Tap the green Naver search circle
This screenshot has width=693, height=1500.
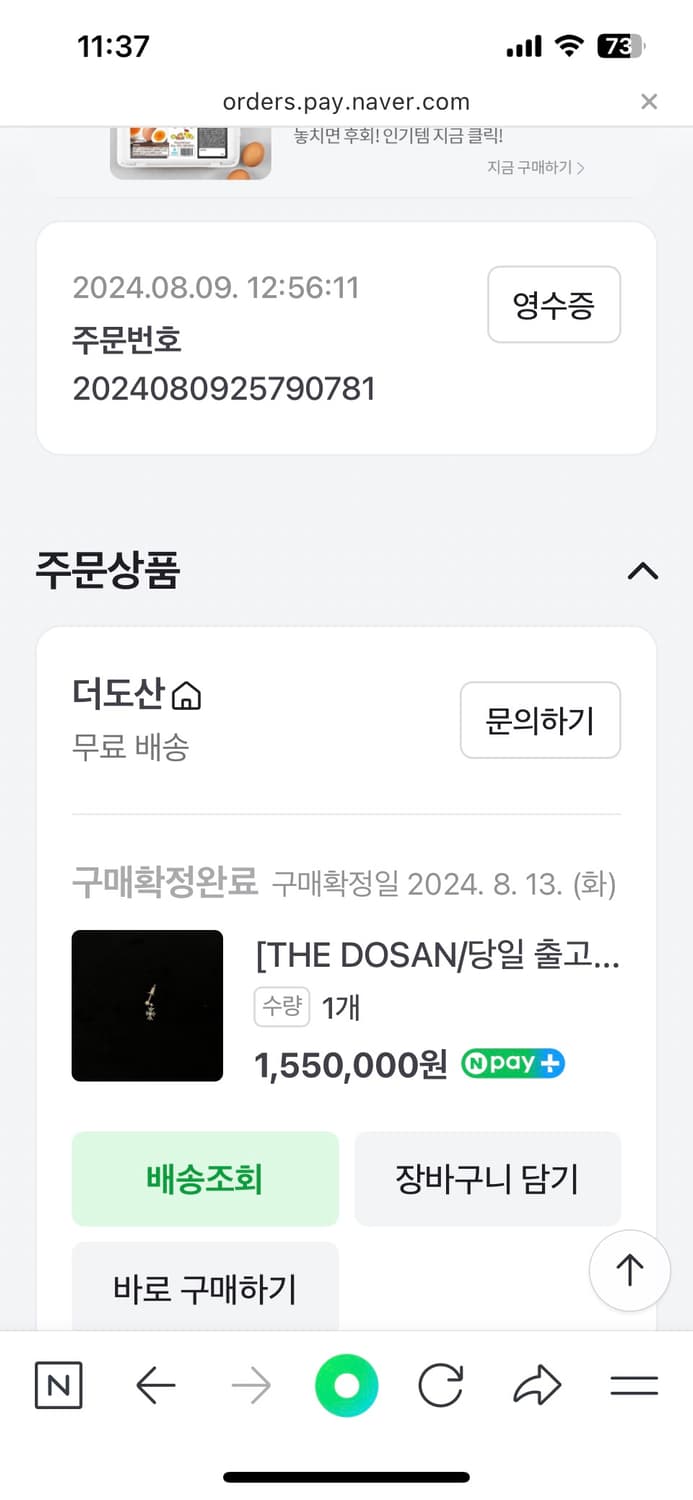tap(346, 1386)
